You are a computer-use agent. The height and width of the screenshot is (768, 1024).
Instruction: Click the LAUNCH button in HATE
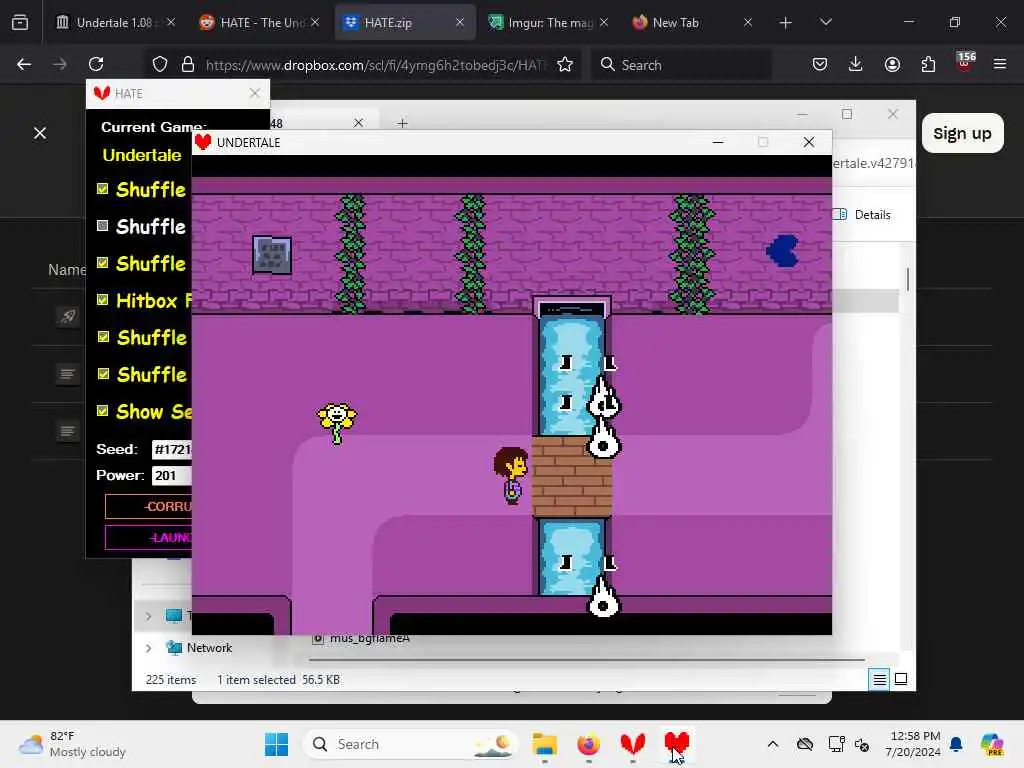coord(148,538)
